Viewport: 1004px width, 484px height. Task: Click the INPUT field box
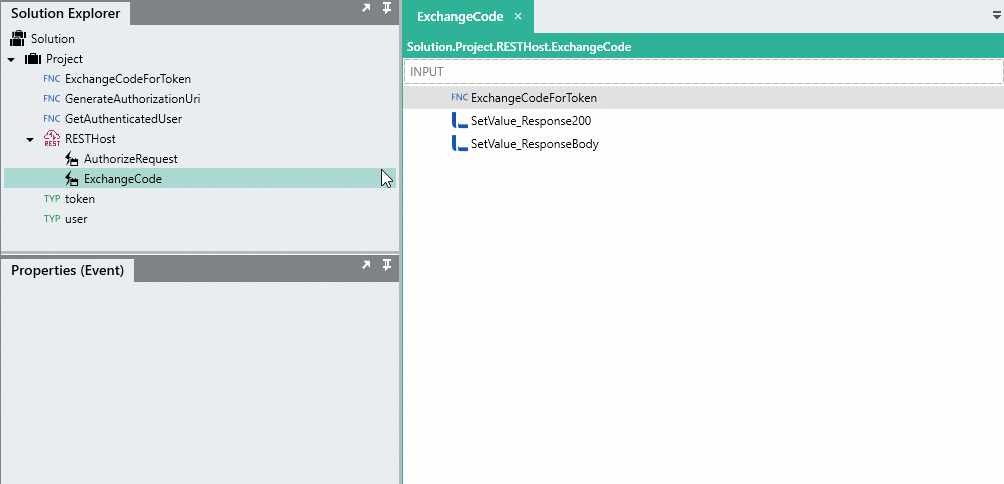(x=702, y=72)
